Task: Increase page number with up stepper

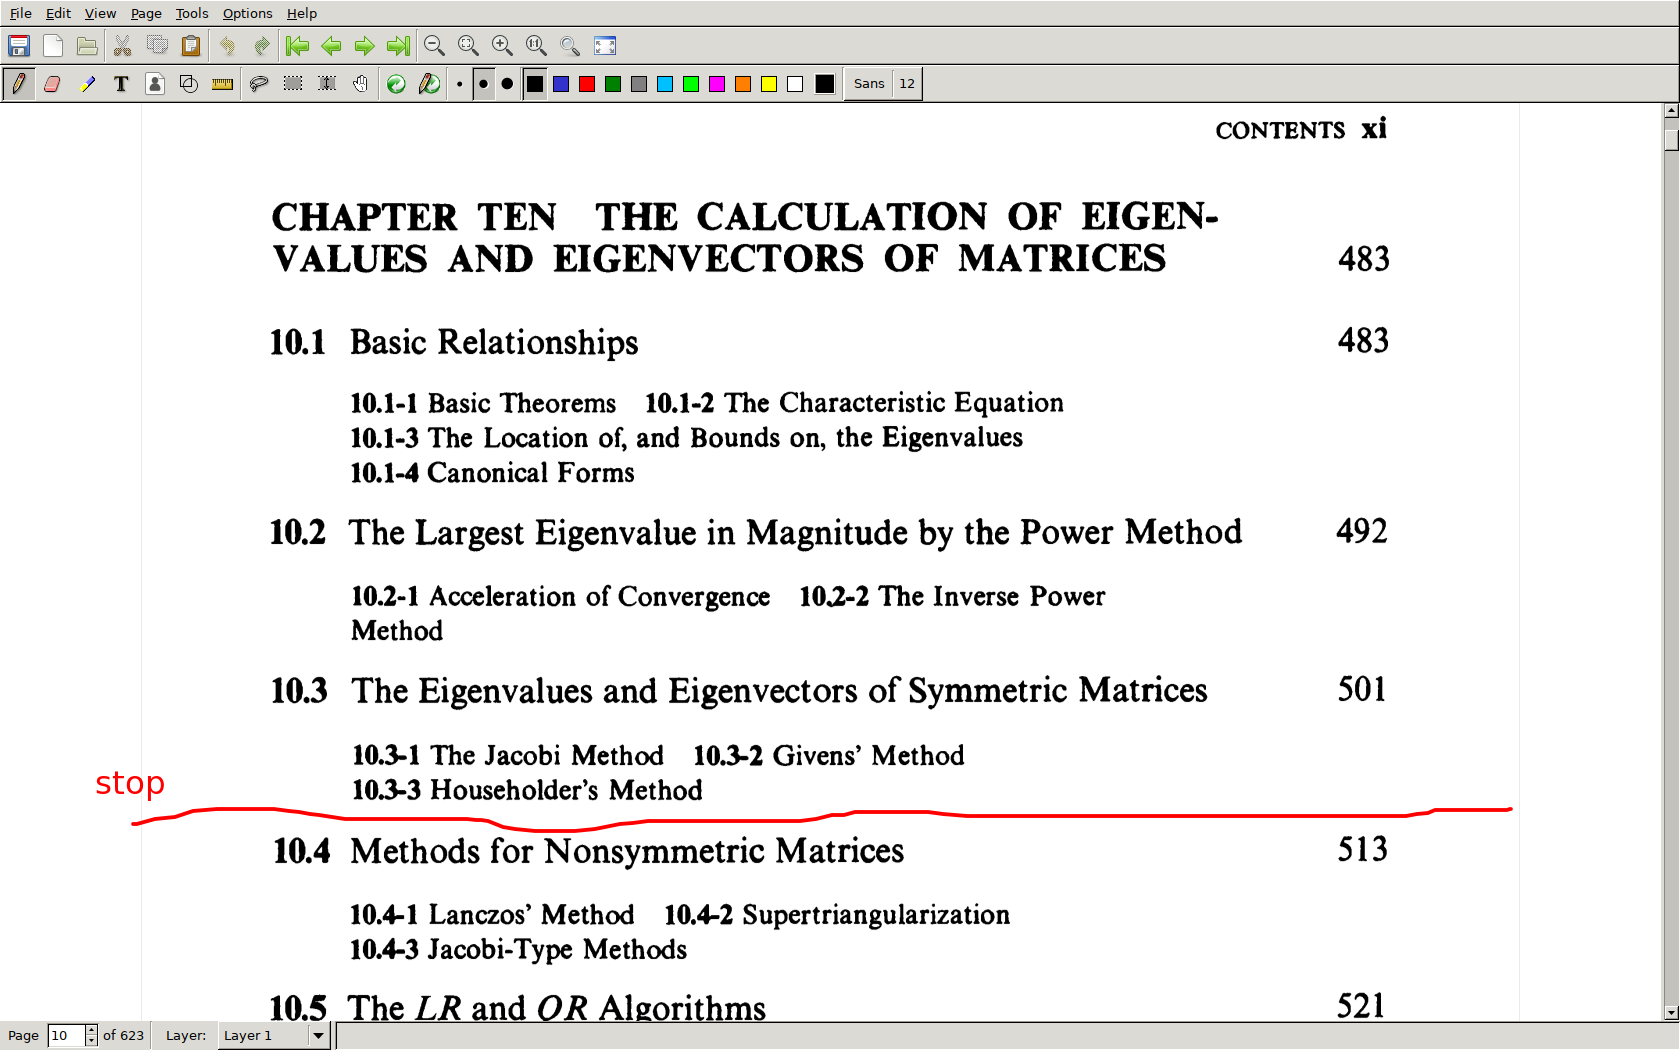Action: [91, 1030]
